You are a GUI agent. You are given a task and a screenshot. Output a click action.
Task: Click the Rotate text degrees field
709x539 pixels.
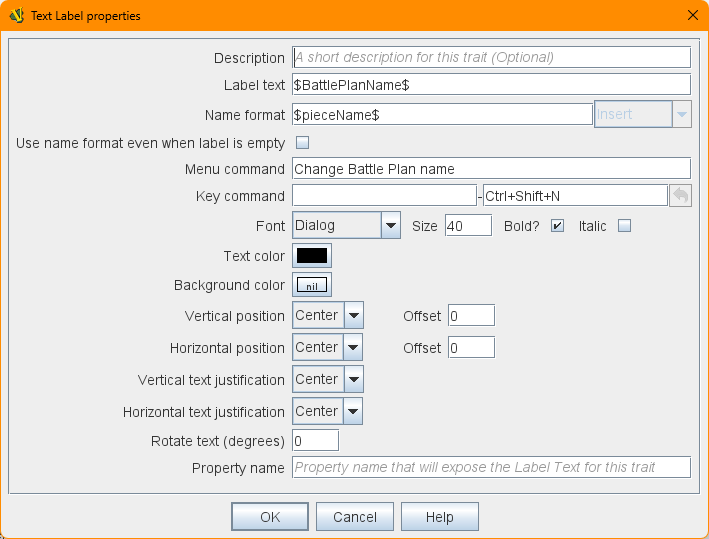(x=315, y=441)
